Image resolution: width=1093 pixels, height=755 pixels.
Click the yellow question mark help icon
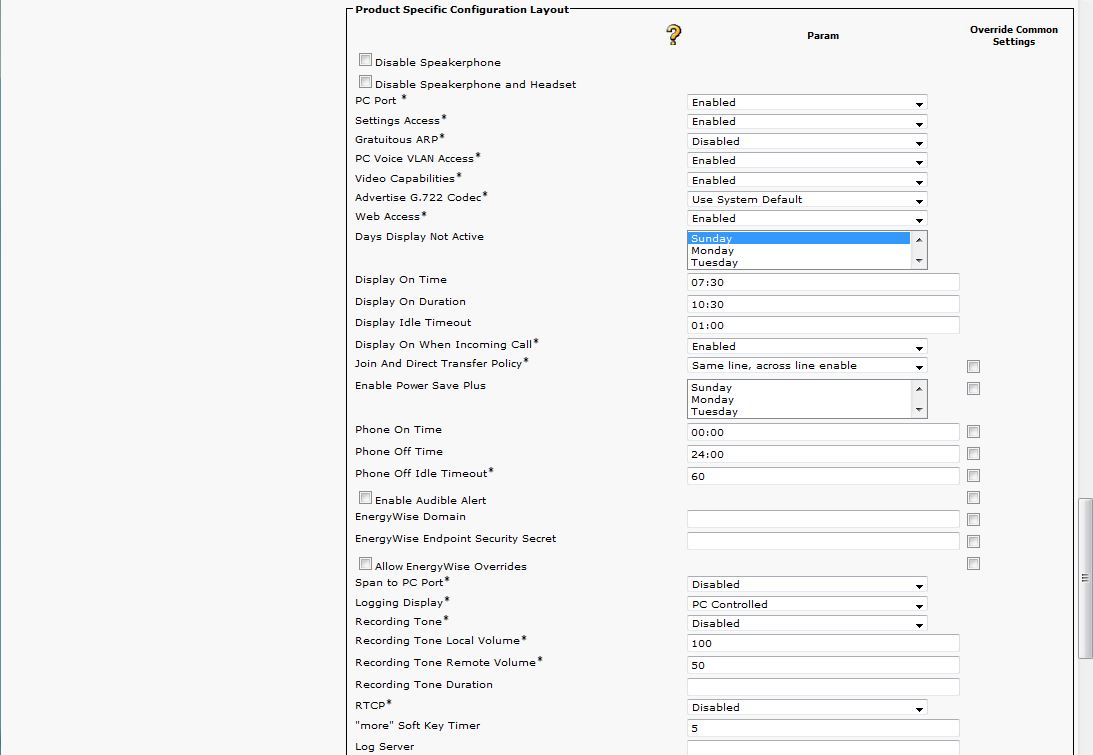(673, 36)
